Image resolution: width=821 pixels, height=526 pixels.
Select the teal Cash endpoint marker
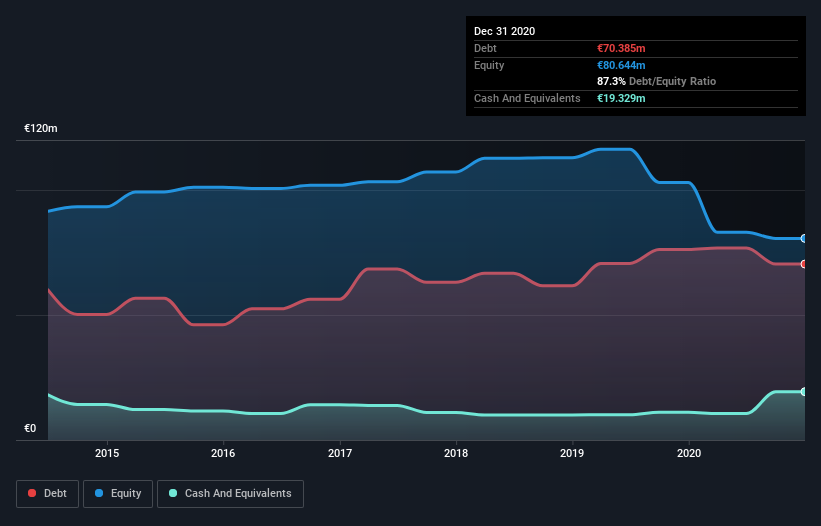click(x=804, y=391)
